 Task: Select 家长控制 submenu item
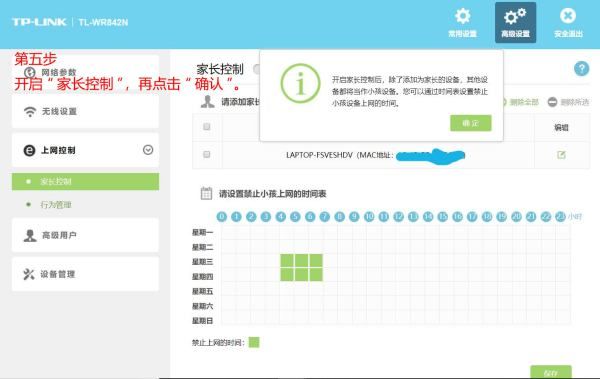pos(85,181)
